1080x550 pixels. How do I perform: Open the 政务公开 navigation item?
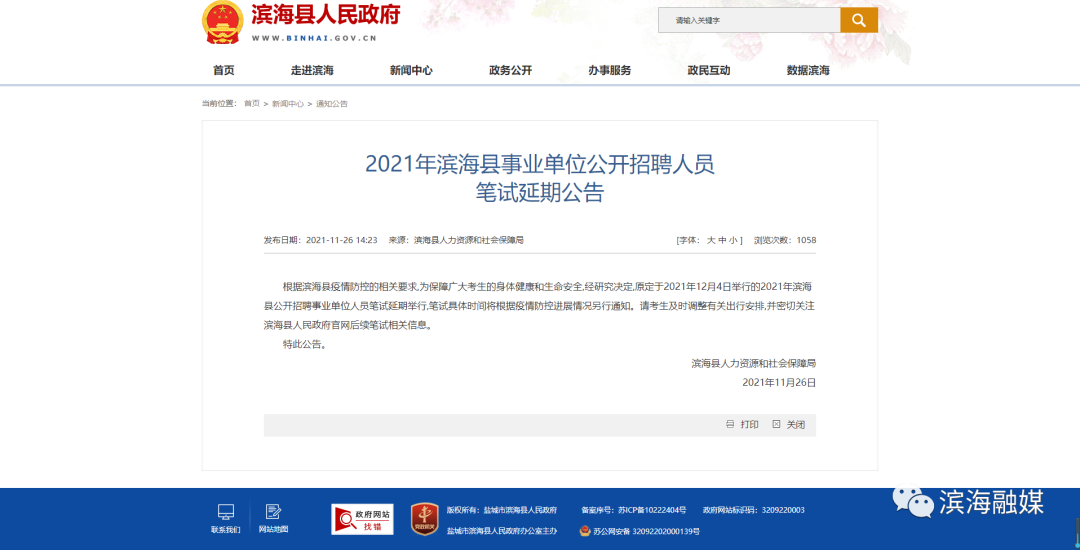510,70
